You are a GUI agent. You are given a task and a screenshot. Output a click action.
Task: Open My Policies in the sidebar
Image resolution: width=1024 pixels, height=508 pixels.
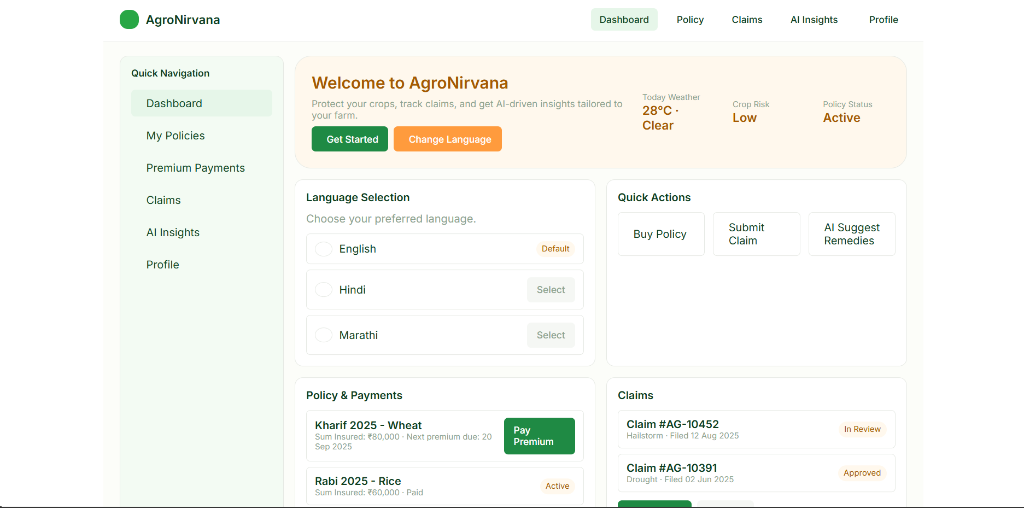201,136
